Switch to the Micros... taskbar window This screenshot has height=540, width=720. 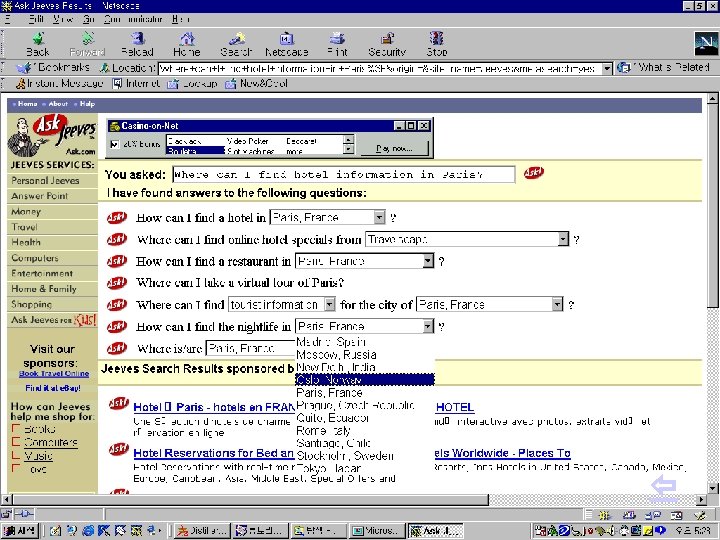377,531
